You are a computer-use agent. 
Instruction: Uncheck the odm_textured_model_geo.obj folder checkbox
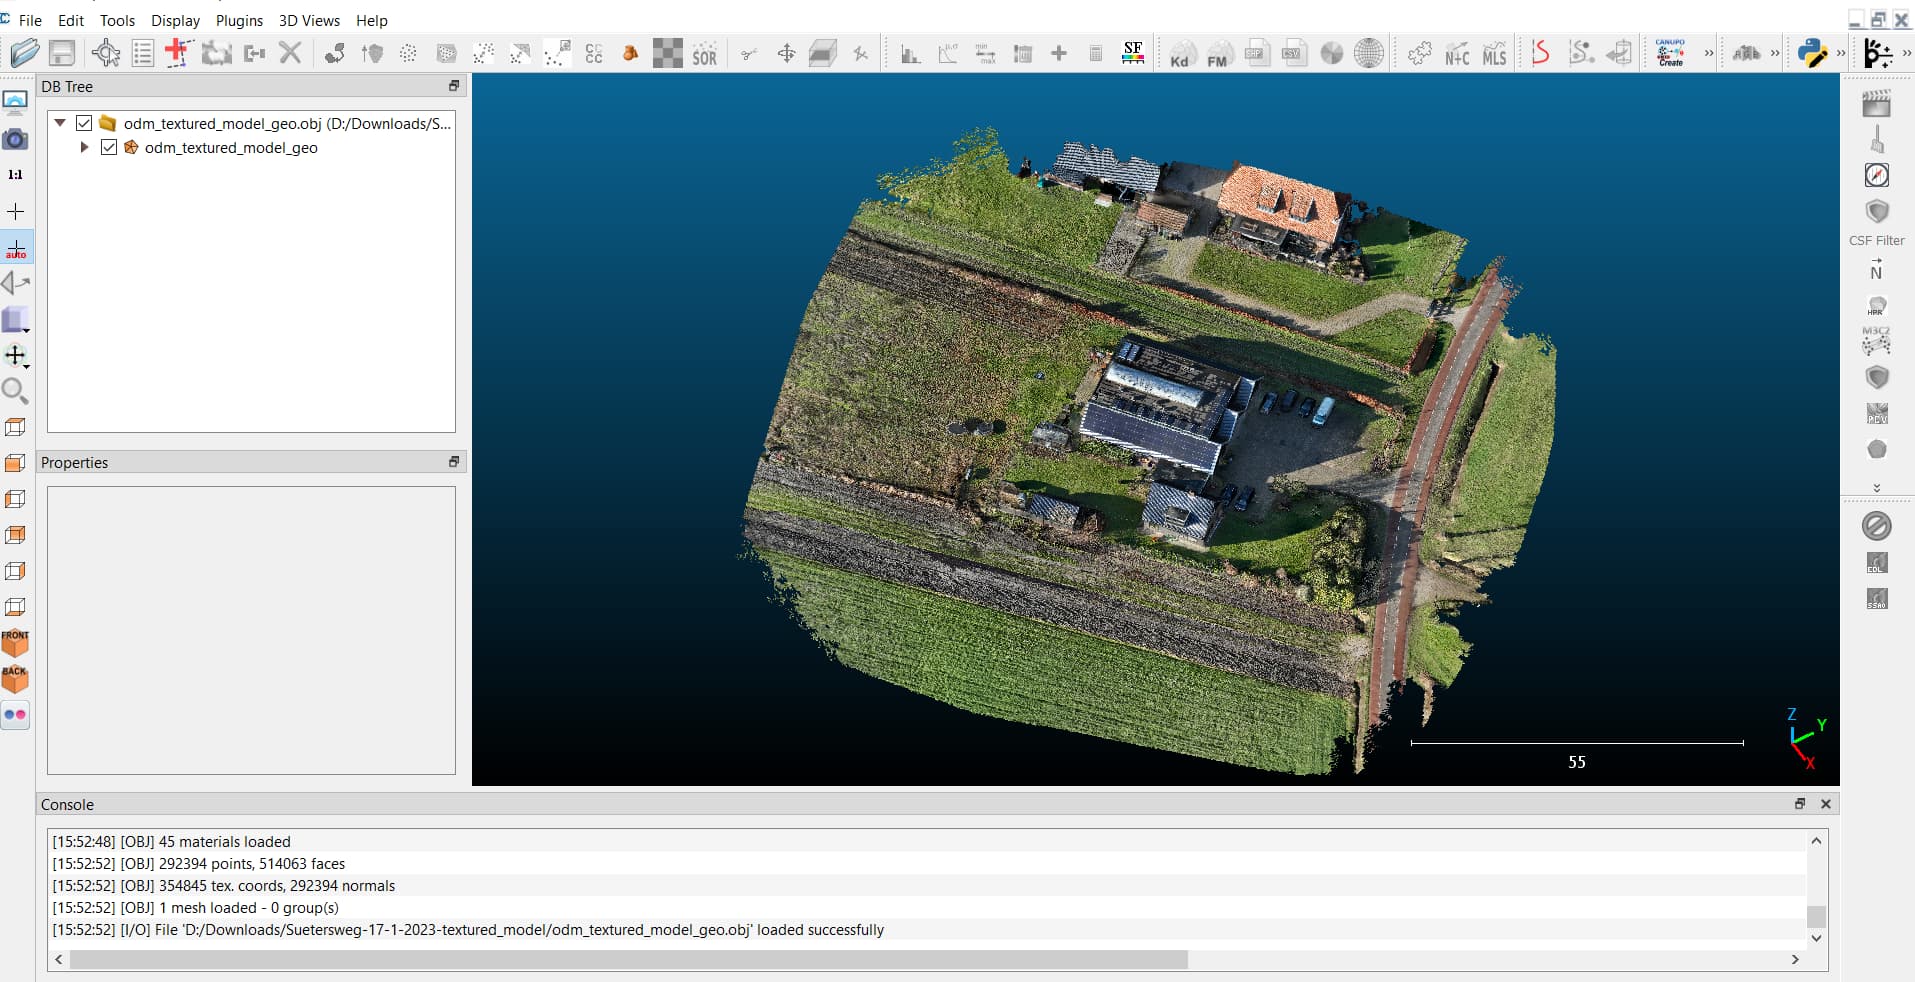(x=84, y=123)
